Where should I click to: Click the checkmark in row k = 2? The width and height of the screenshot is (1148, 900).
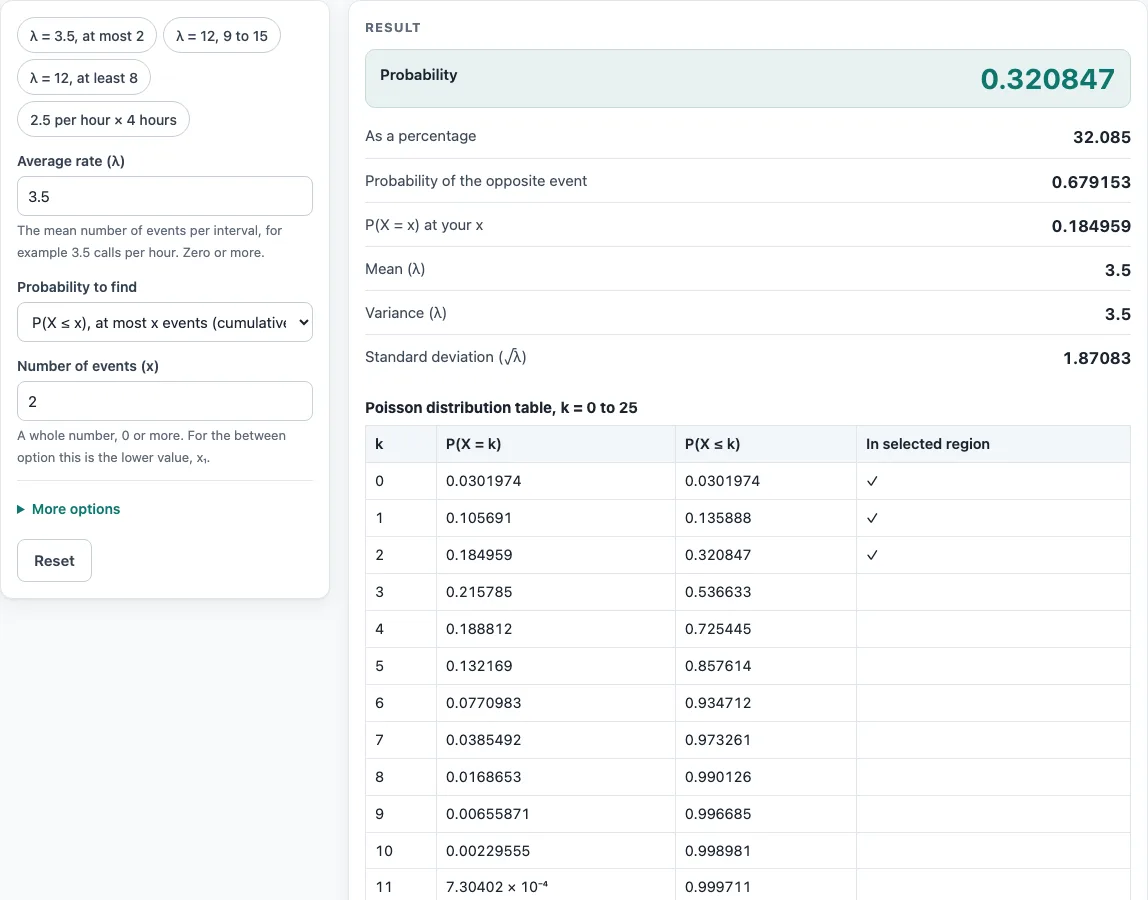pos(872,555)
